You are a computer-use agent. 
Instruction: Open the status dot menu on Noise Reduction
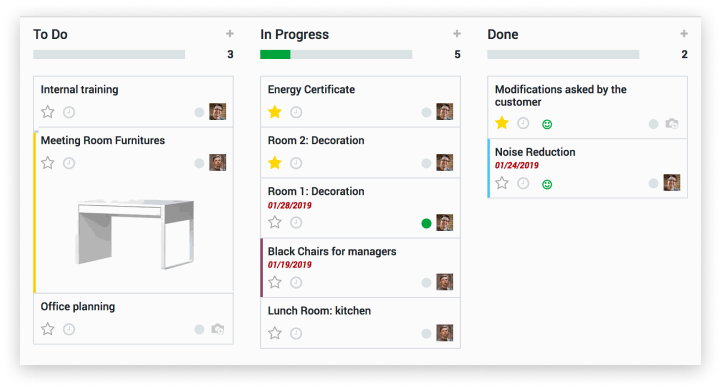[x=653, y=183]
